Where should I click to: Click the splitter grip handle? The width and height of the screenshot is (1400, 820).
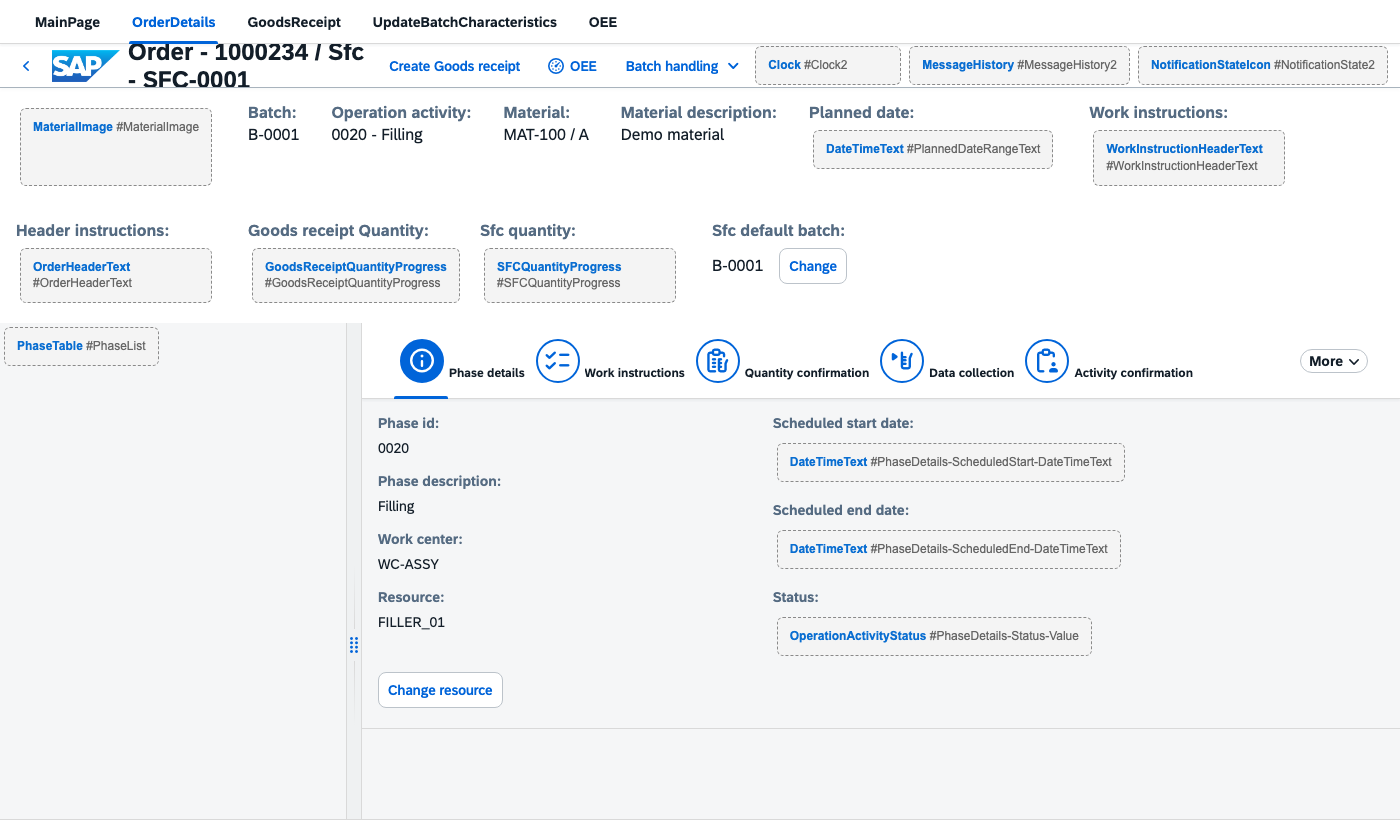point(354,645)
